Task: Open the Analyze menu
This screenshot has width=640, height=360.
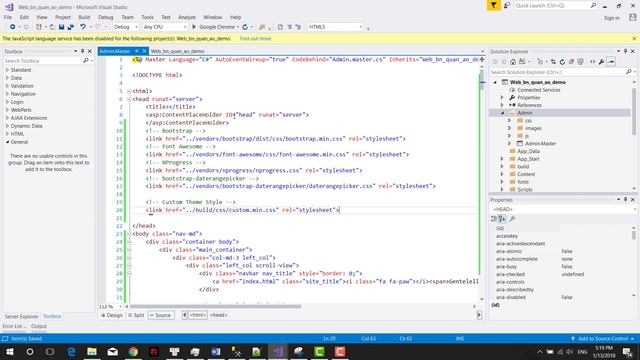Action: [x=187, y=17]
